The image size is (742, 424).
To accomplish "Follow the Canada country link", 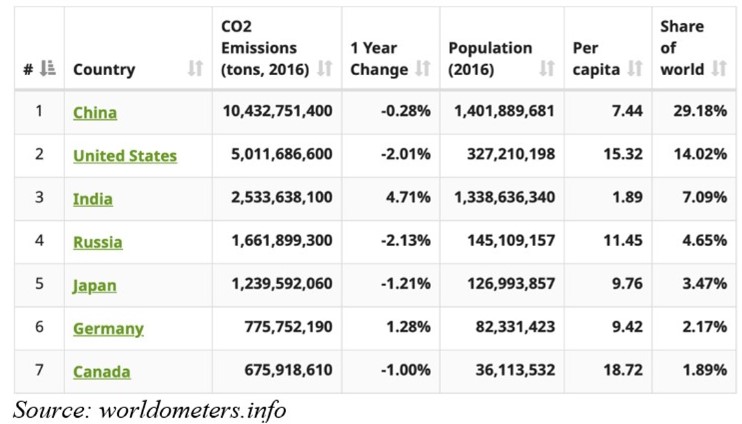I will (102, 372).
